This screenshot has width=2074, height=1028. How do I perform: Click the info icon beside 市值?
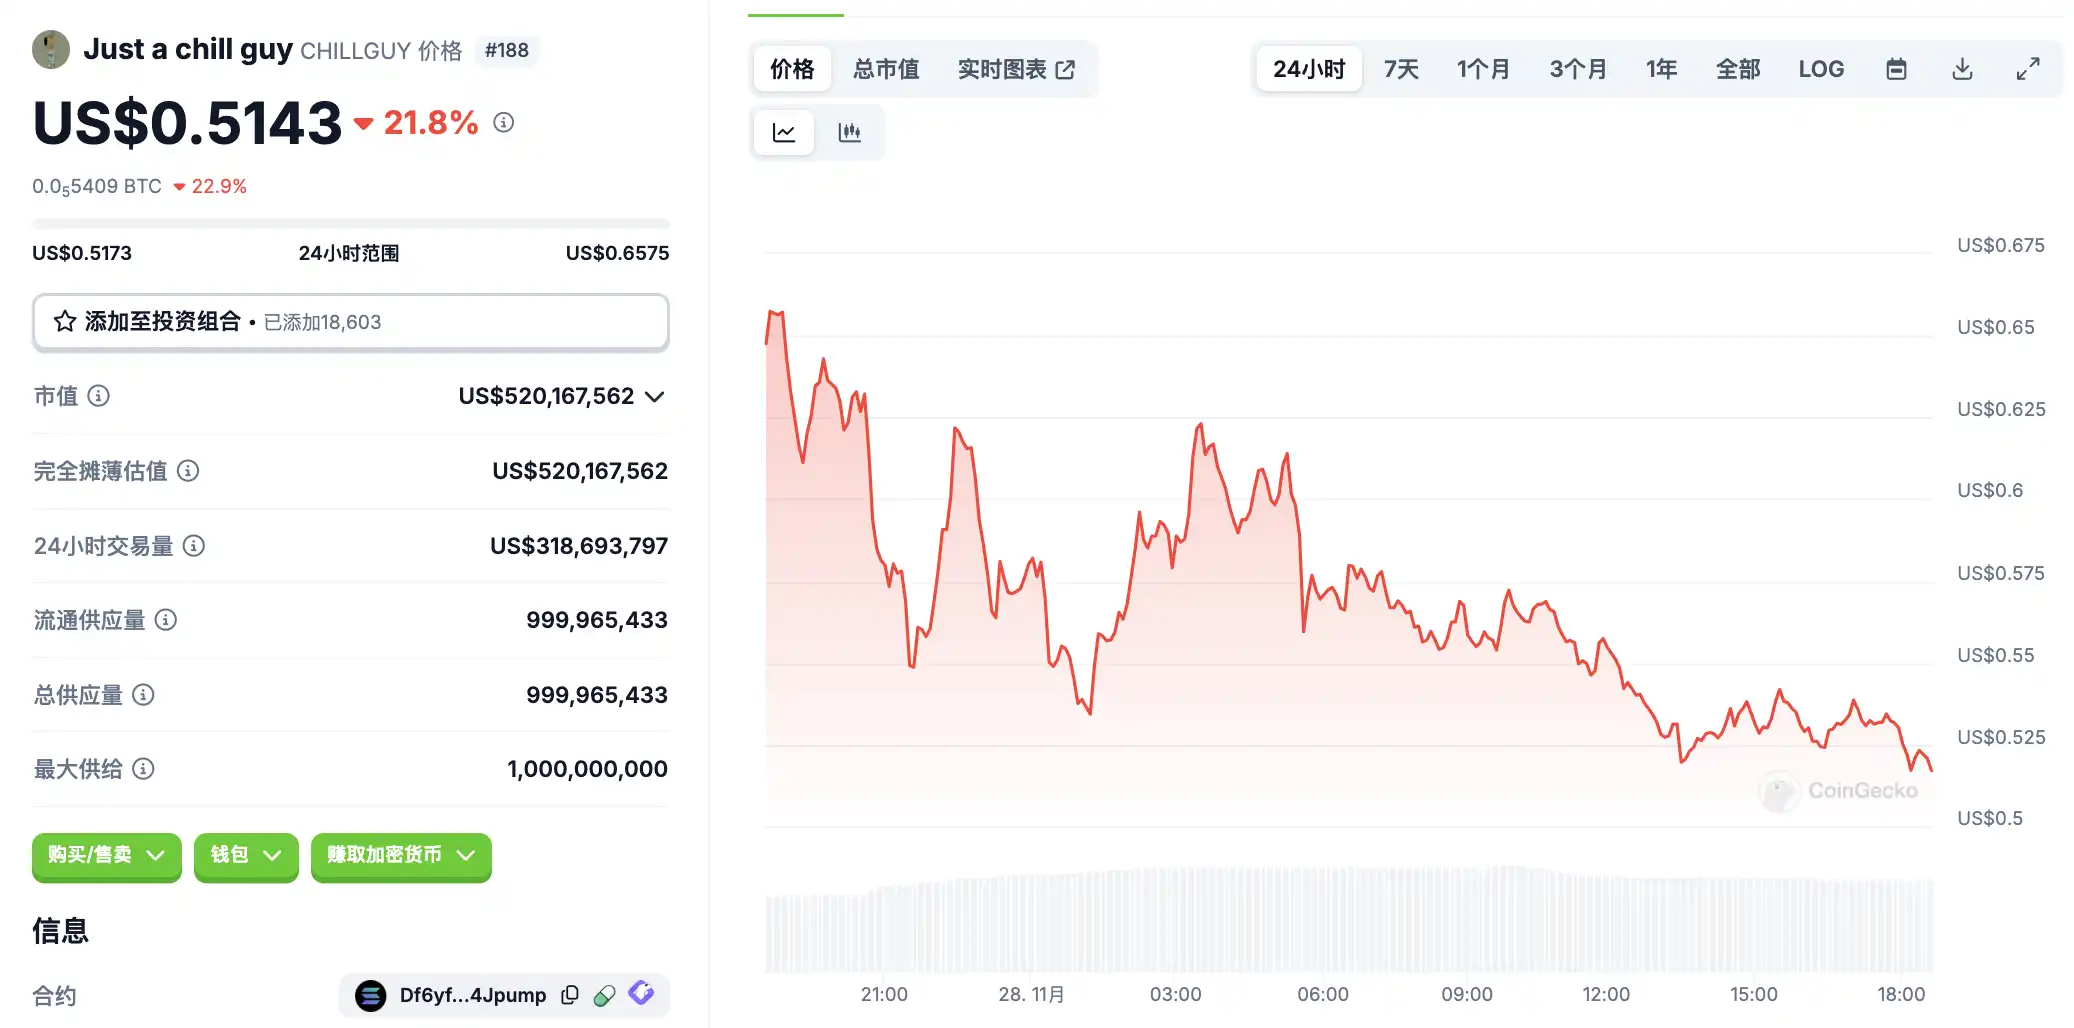[98, 396]
